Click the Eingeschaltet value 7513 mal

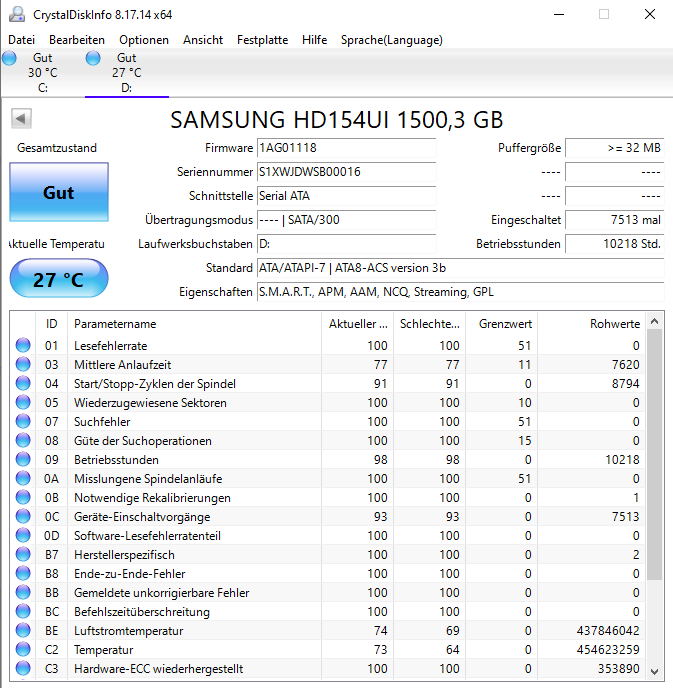(614, 220)
